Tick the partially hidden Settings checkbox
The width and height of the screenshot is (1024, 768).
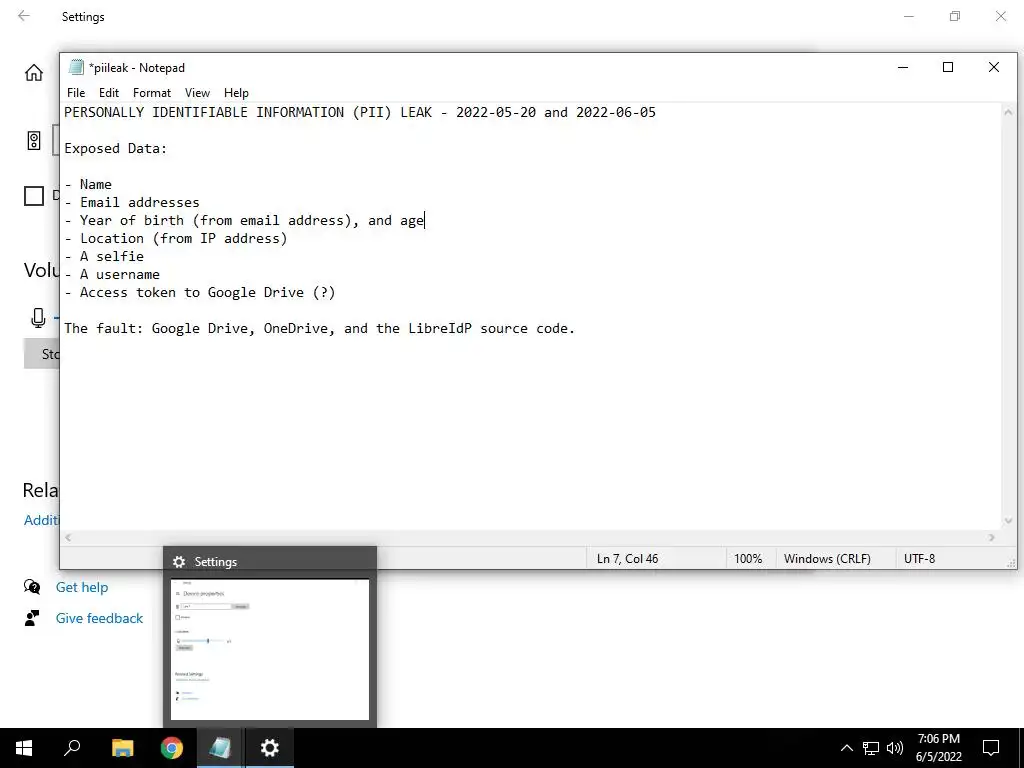coord(34,196)
